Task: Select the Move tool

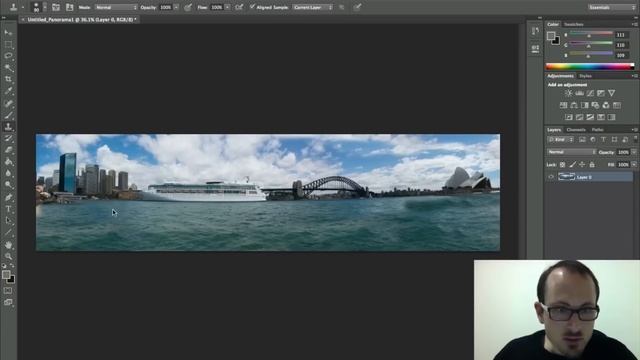Action: pos(8,32)
